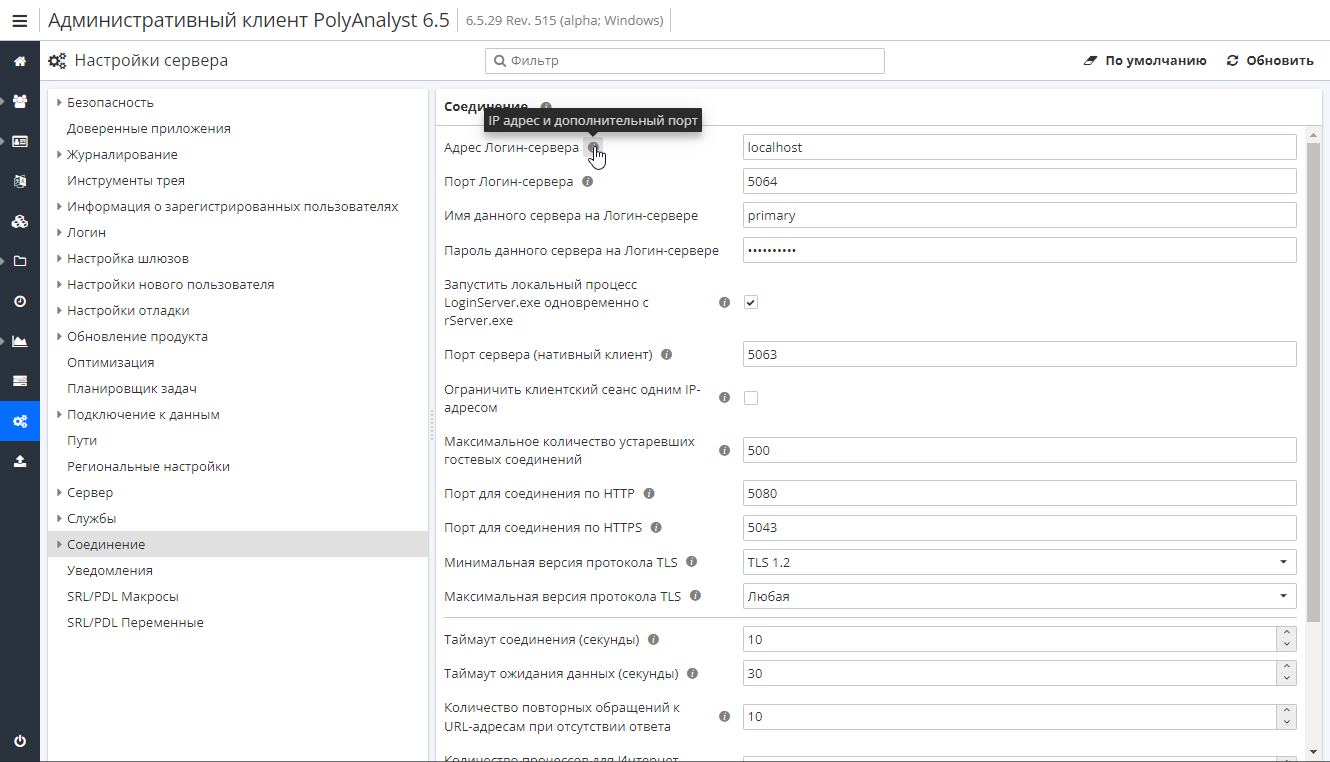The width and height of the screenshot is (1330, 762).
Task: Click info icon for Запустить локальный процесс LoginServer.exe
Action: click(x=725, y=302)
